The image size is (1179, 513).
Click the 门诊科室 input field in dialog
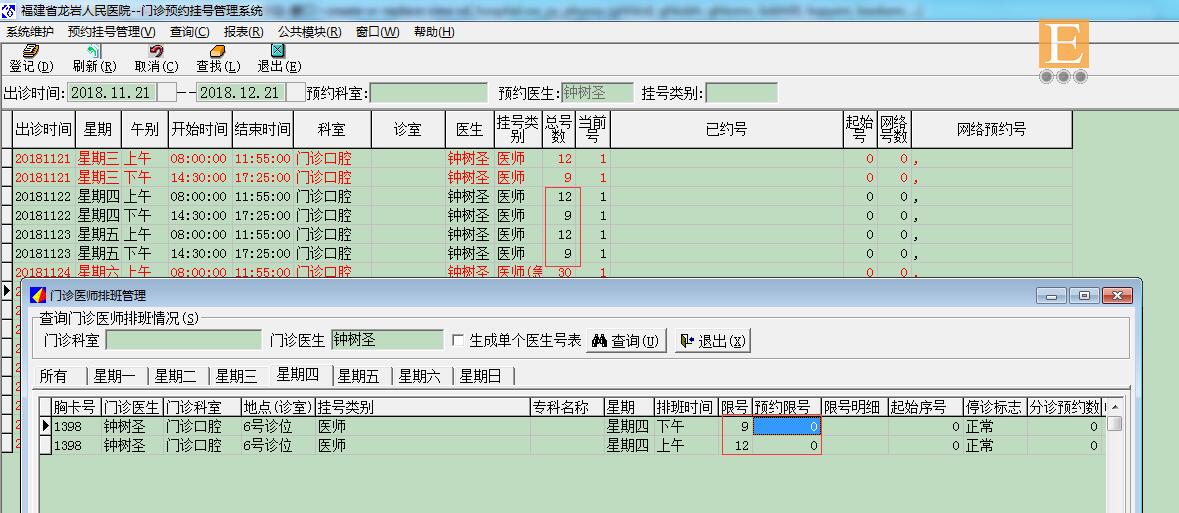(183, 340)
